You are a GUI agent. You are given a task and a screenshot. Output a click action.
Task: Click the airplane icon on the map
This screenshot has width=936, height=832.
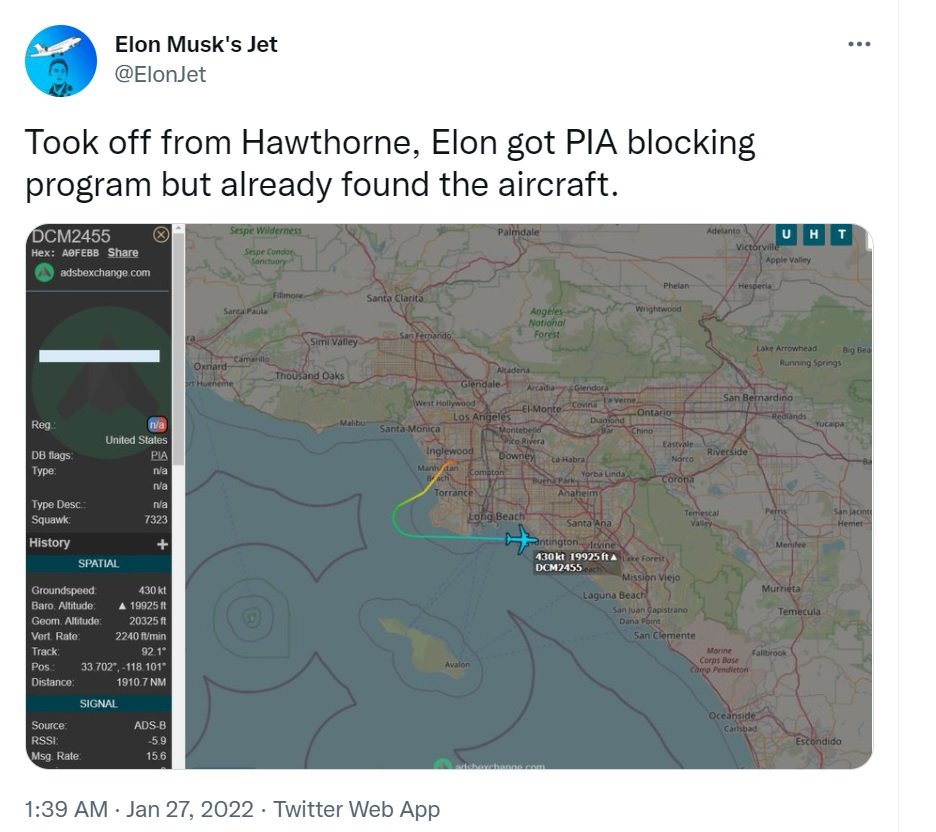pyautogui.click(x=520, y=540)
